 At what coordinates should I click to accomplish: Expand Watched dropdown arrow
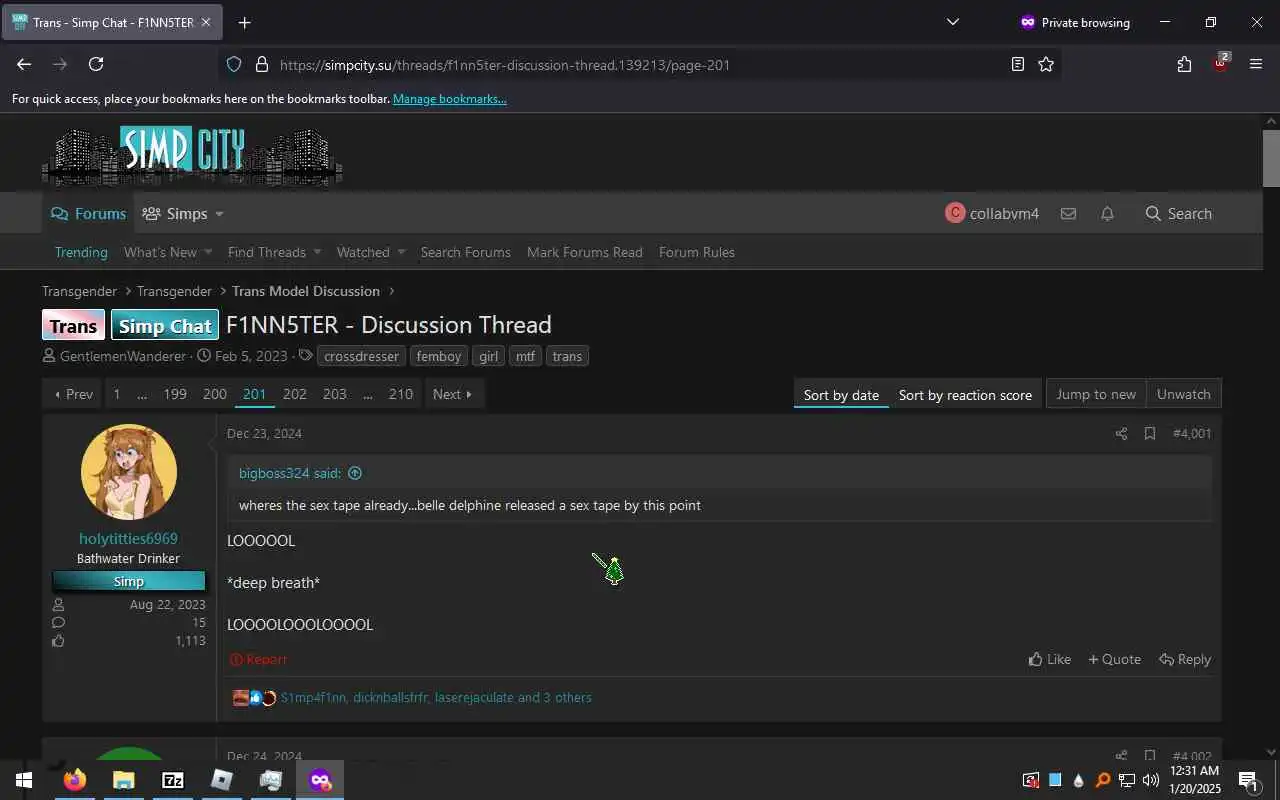[x=401, y=252]
